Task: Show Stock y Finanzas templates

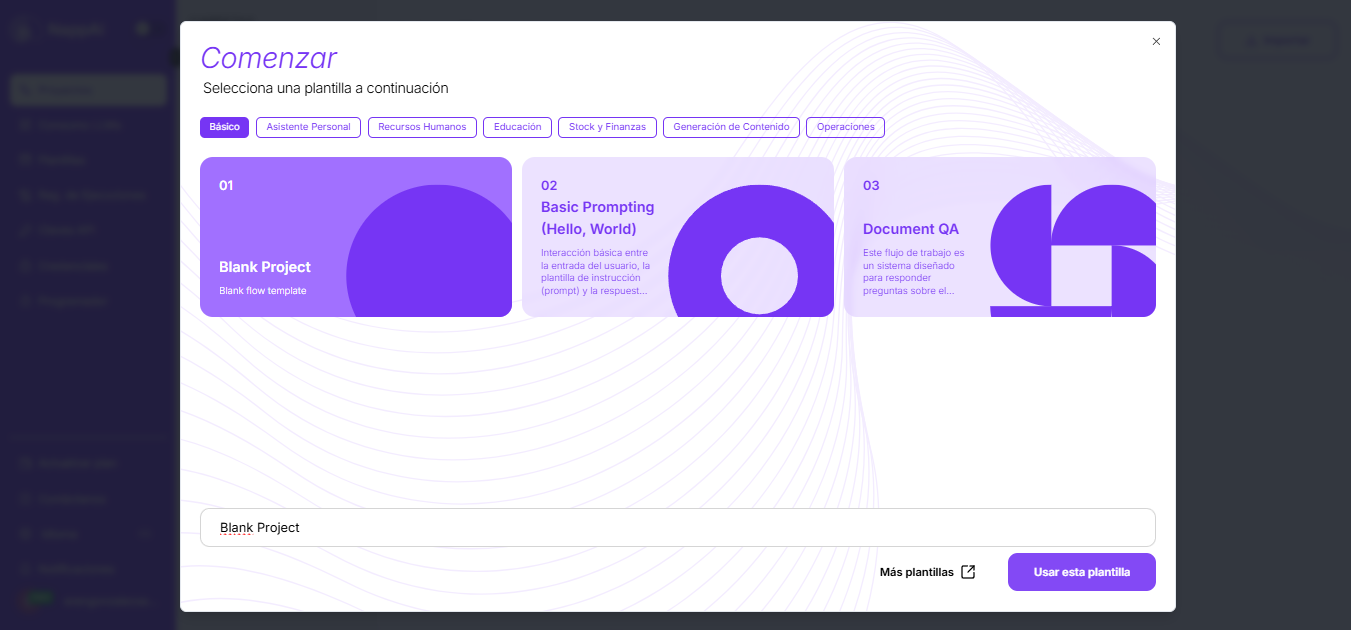Action: (x=608, y=127)
